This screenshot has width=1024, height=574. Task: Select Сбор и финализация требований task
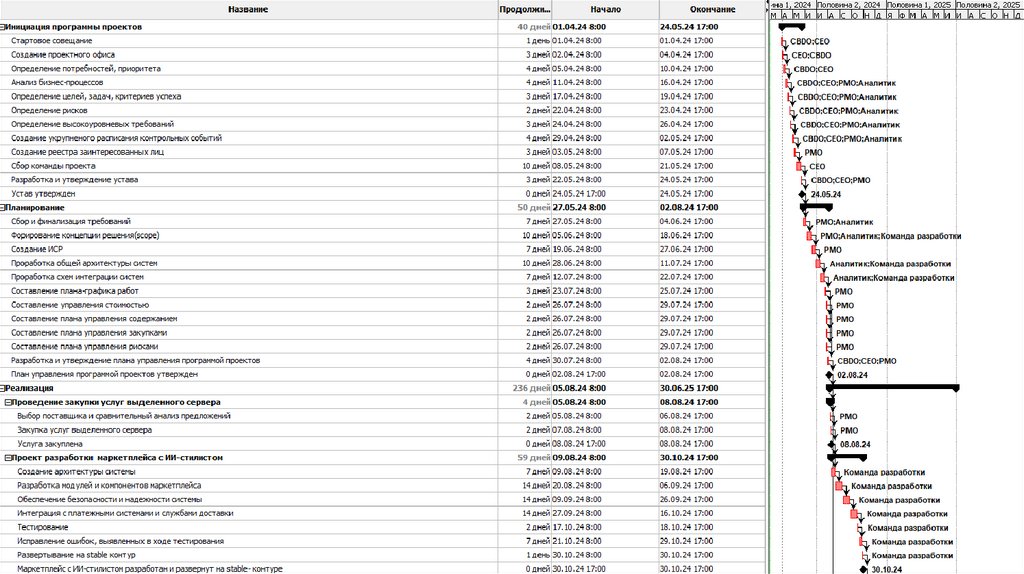pos(71,221)
